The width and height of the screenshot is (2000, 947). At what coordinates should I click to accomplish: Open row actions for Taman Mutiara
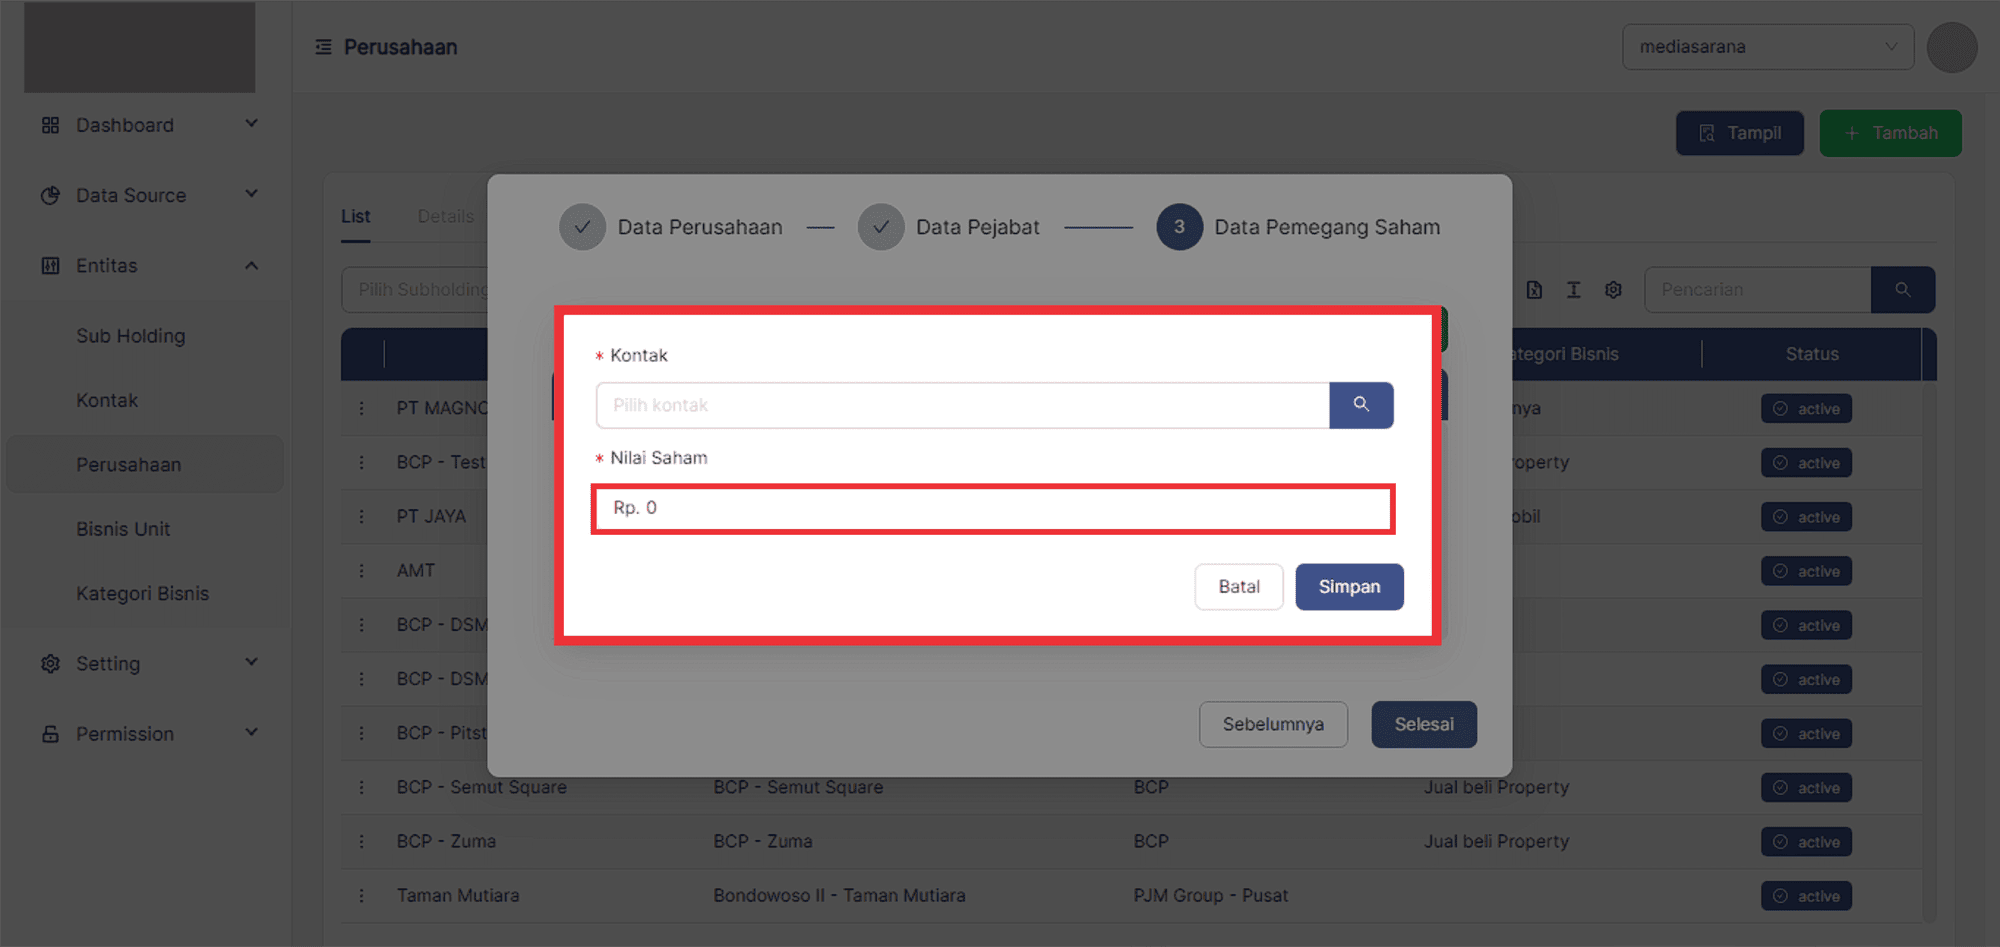pyautogui.click(x=362, y=896)
